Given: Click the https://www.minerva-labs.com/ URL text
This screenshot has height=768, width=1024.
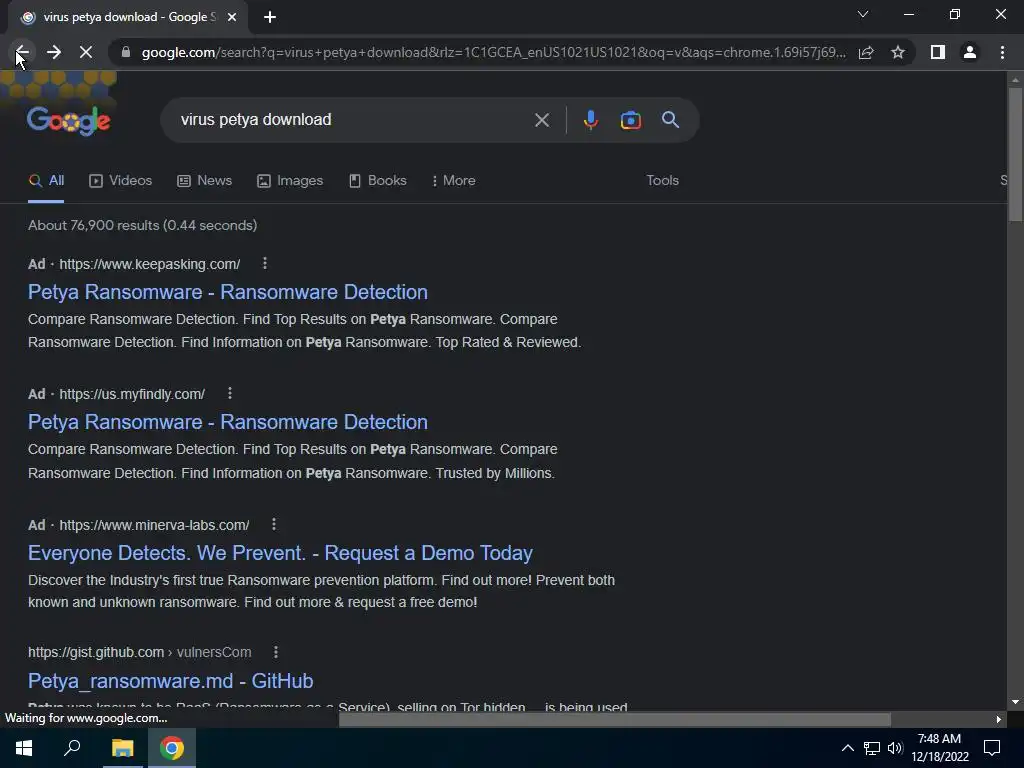Looking at the screenshot, I should [x=154, y=525].
